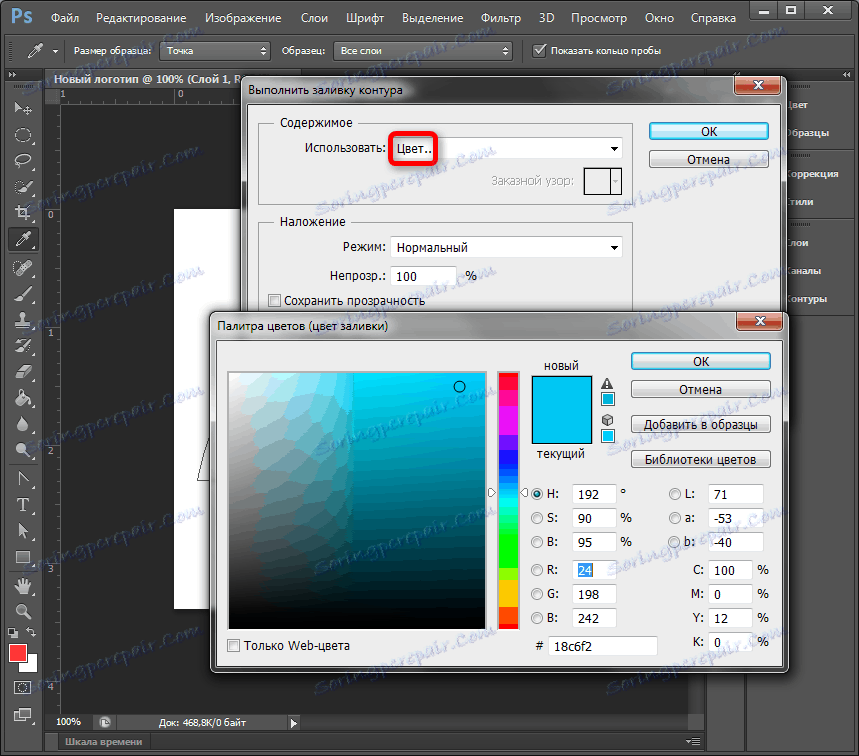
Task: Open the Фильтр menu
Action: (500, 18)
